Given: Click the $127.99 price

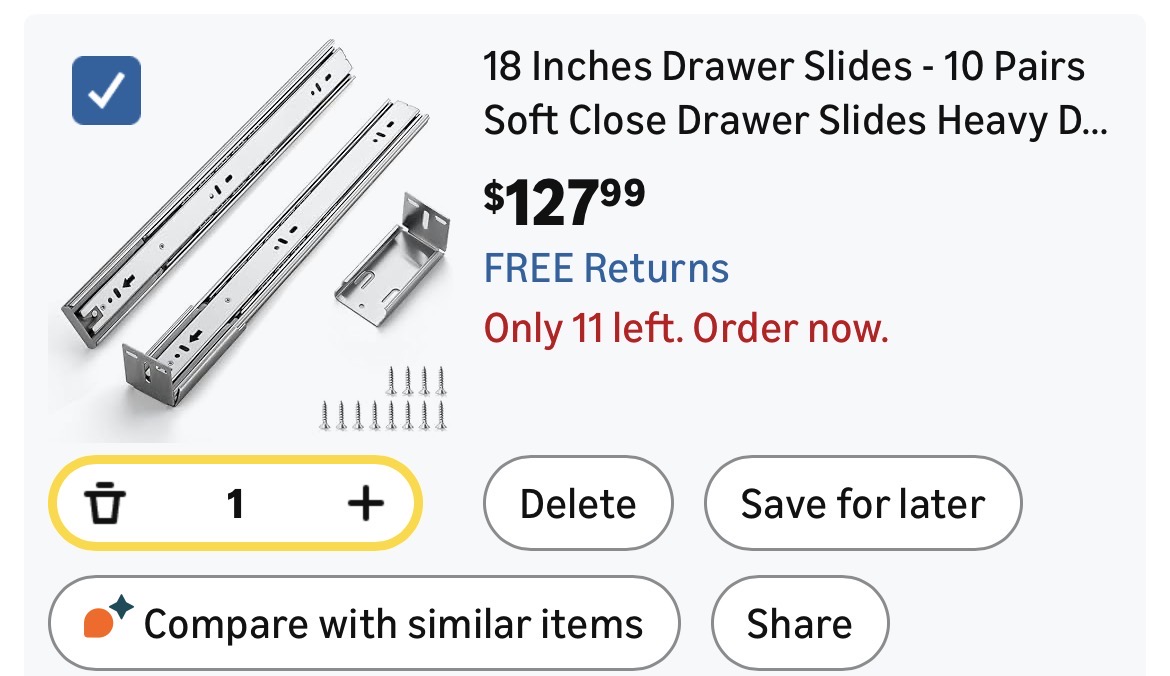Looking at the screenshot, I should click(564, 200).
